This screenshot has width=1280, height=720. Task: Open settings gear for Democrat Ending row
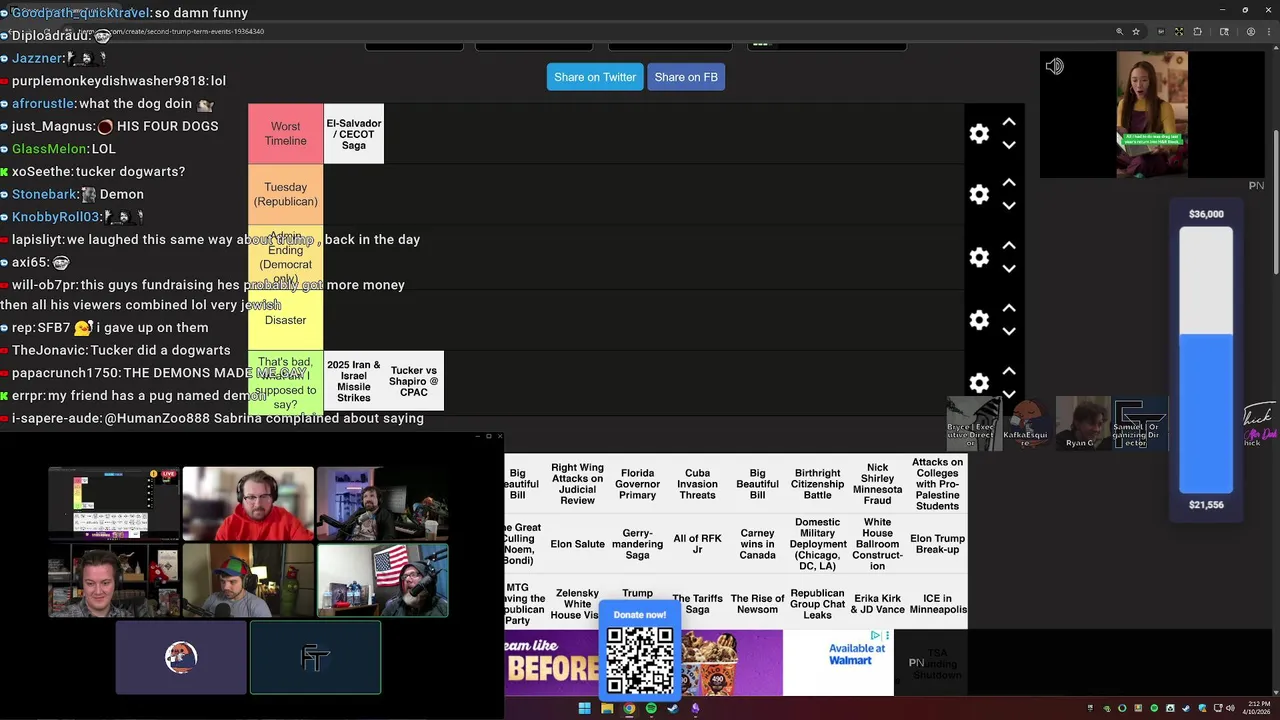[979, 257]
